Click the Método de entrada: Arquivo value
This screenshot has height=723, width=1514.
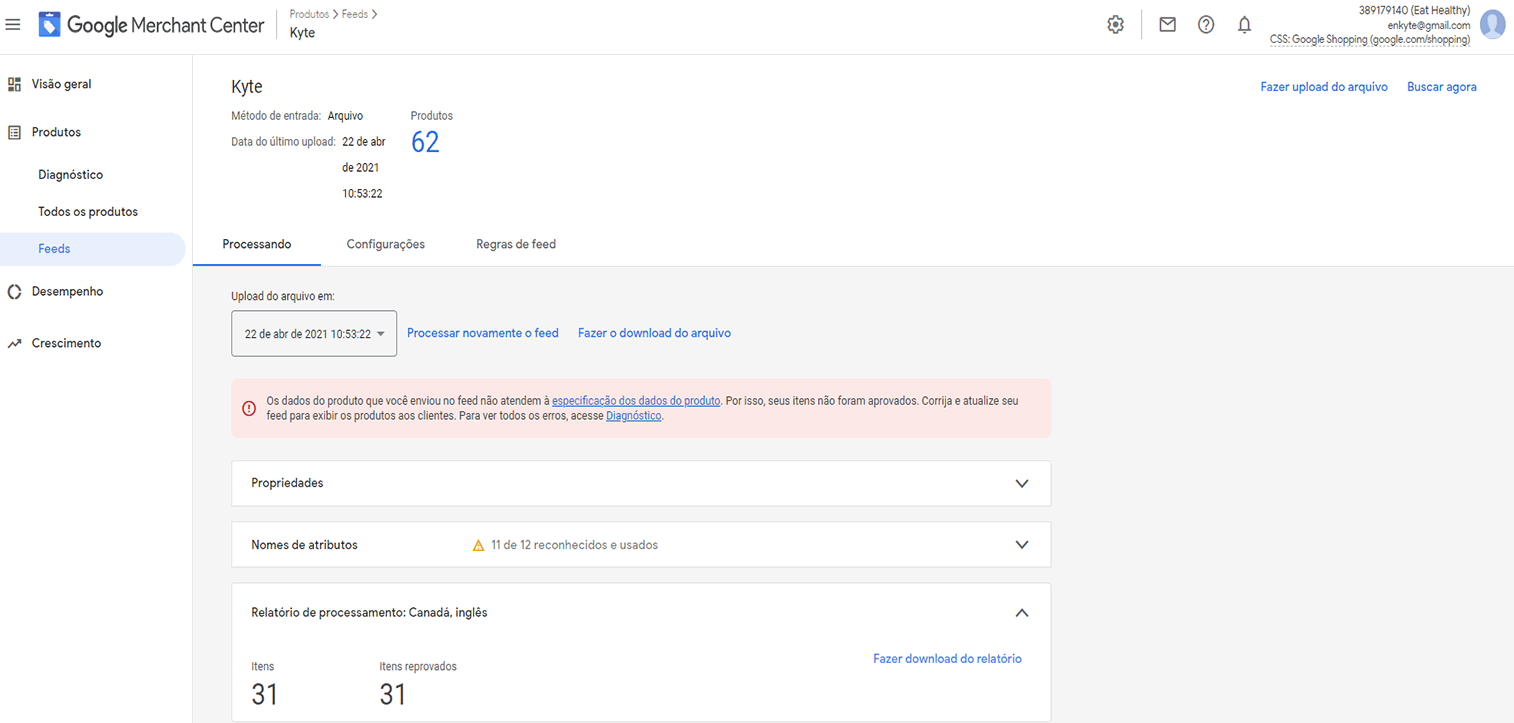click(345, 116)
